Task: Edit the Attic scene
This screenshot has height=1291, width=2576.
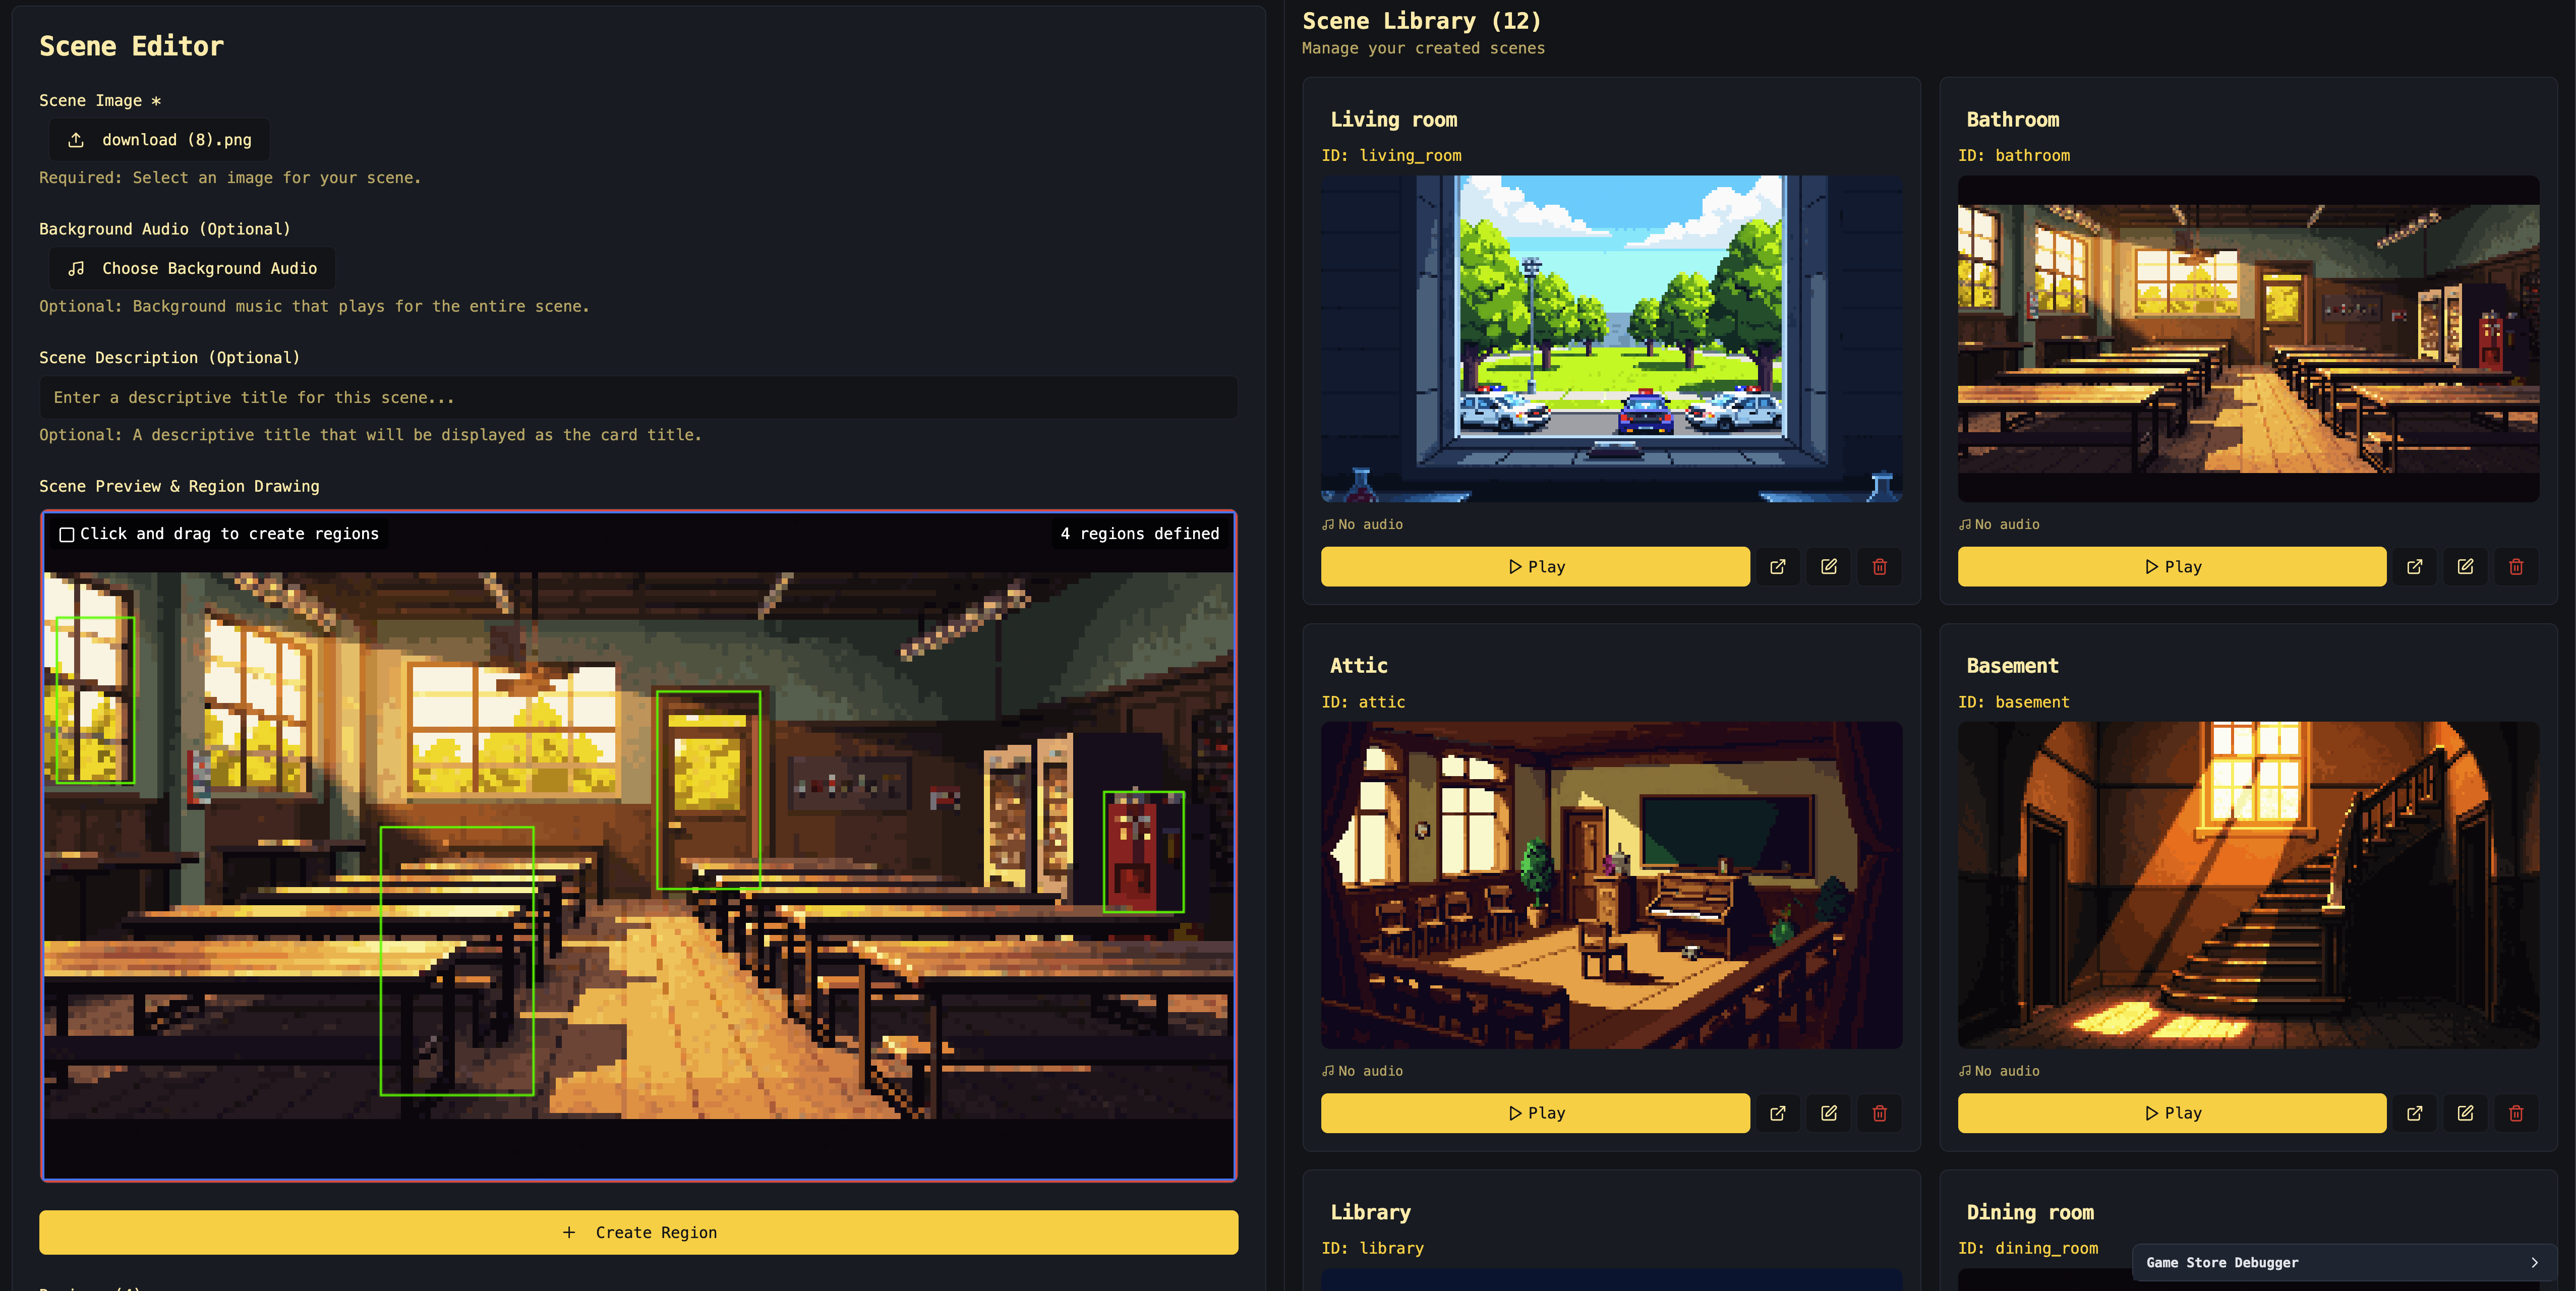Action: pos(1828,1113)
